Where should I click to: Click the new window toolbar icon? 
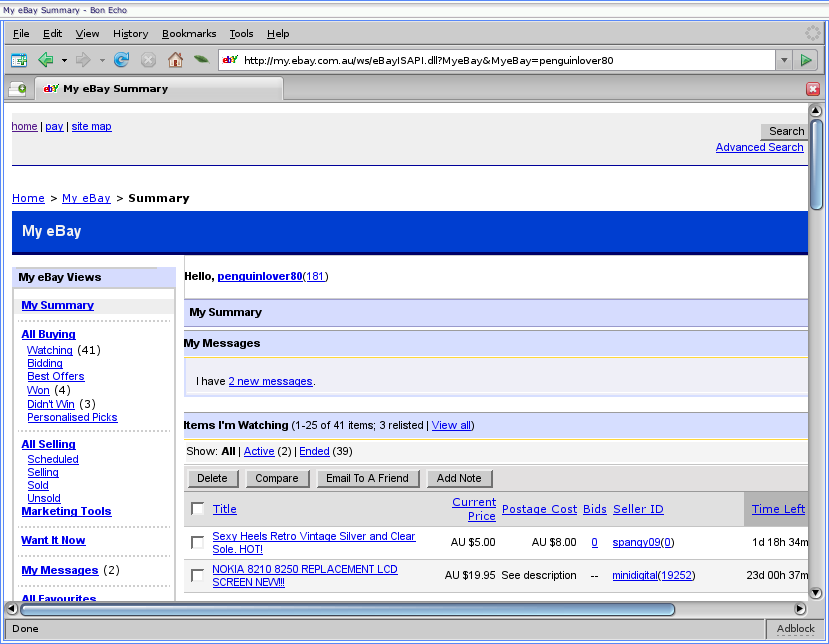pos(19,60)
